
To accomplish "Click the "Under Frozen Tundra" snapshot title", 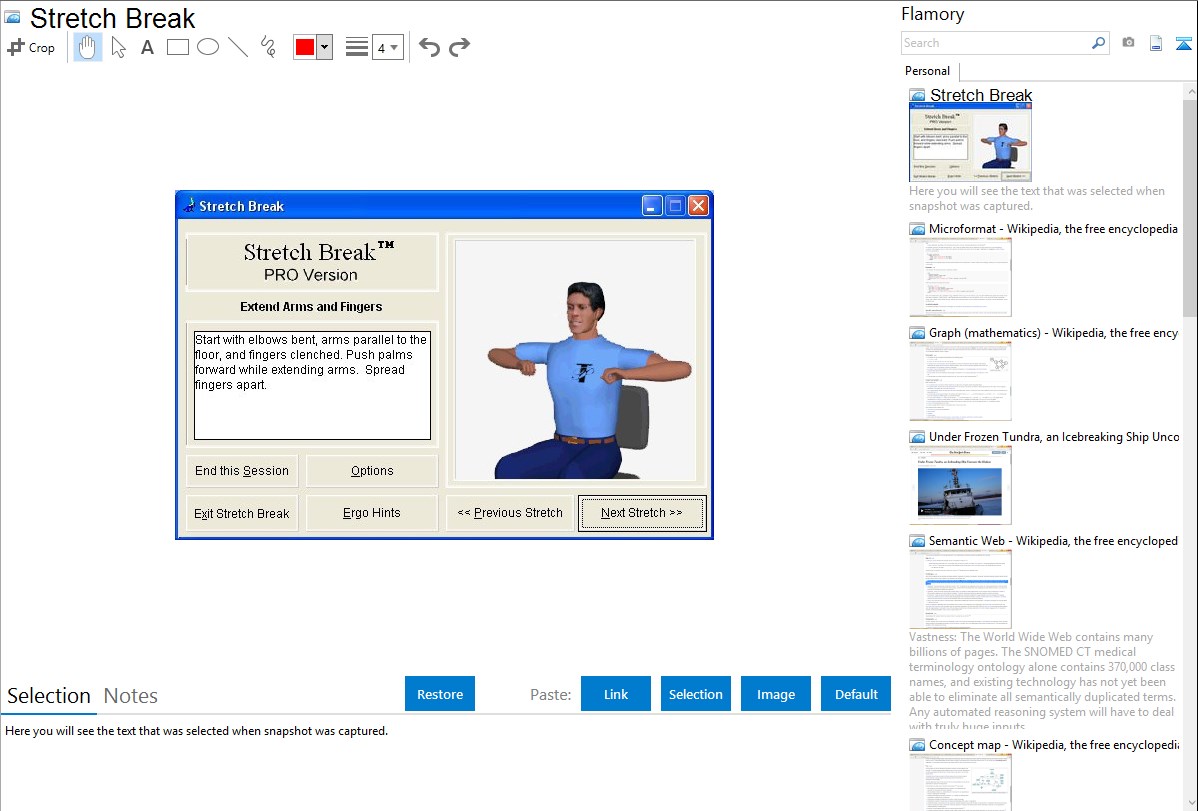I will pyautogui.click(x=1054, y=436).
